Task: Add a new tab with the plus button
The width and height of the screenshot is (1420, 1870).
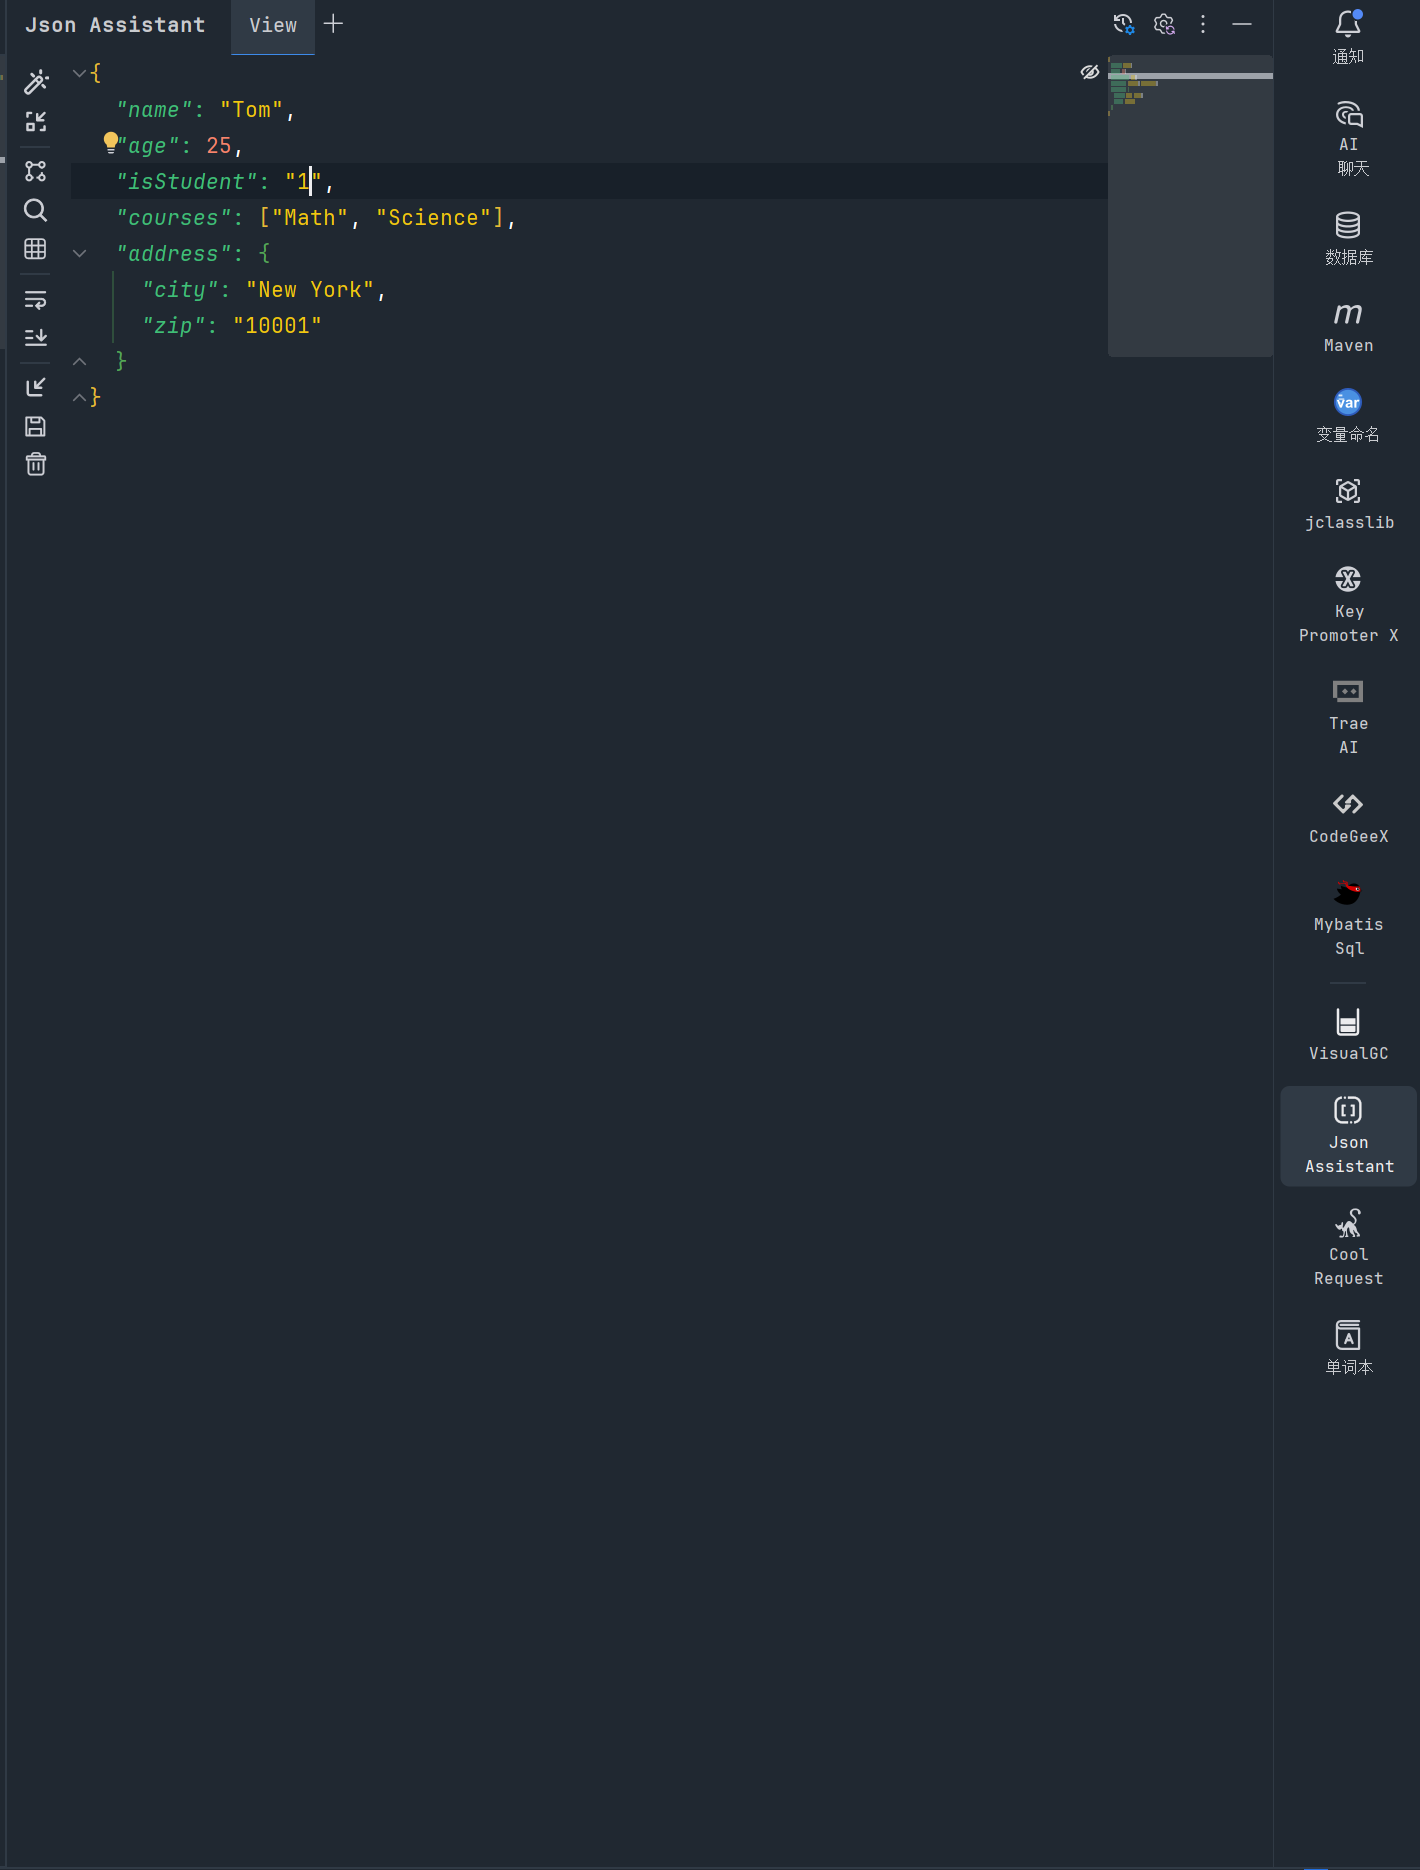Action: coord(334,24)
